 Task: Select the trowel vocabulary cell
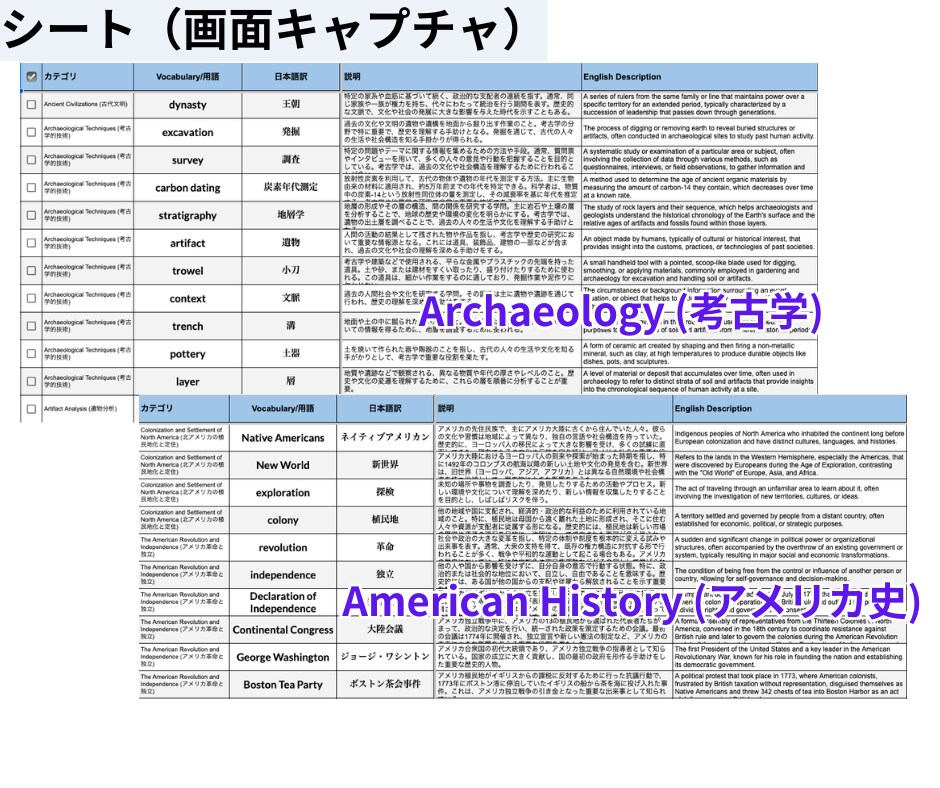pos(188,270)
